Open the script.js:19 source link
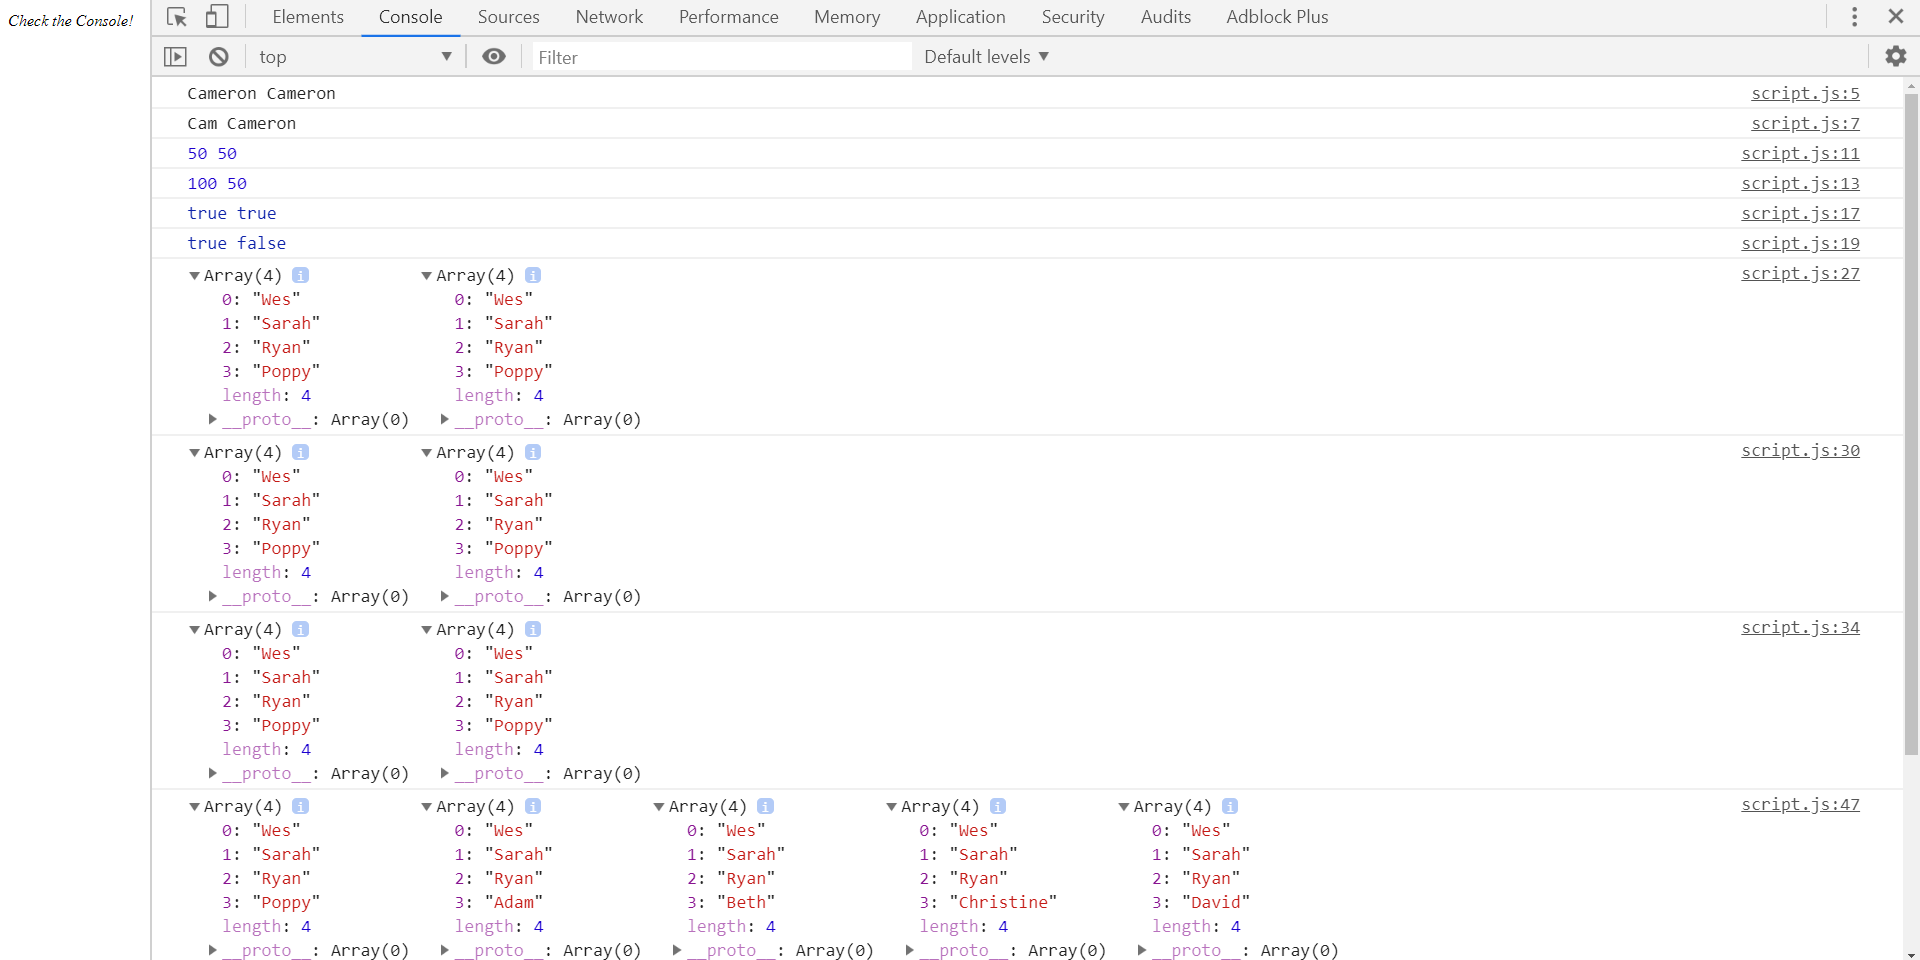This screenshot has height=960, width=1920. click(1800, 243)
